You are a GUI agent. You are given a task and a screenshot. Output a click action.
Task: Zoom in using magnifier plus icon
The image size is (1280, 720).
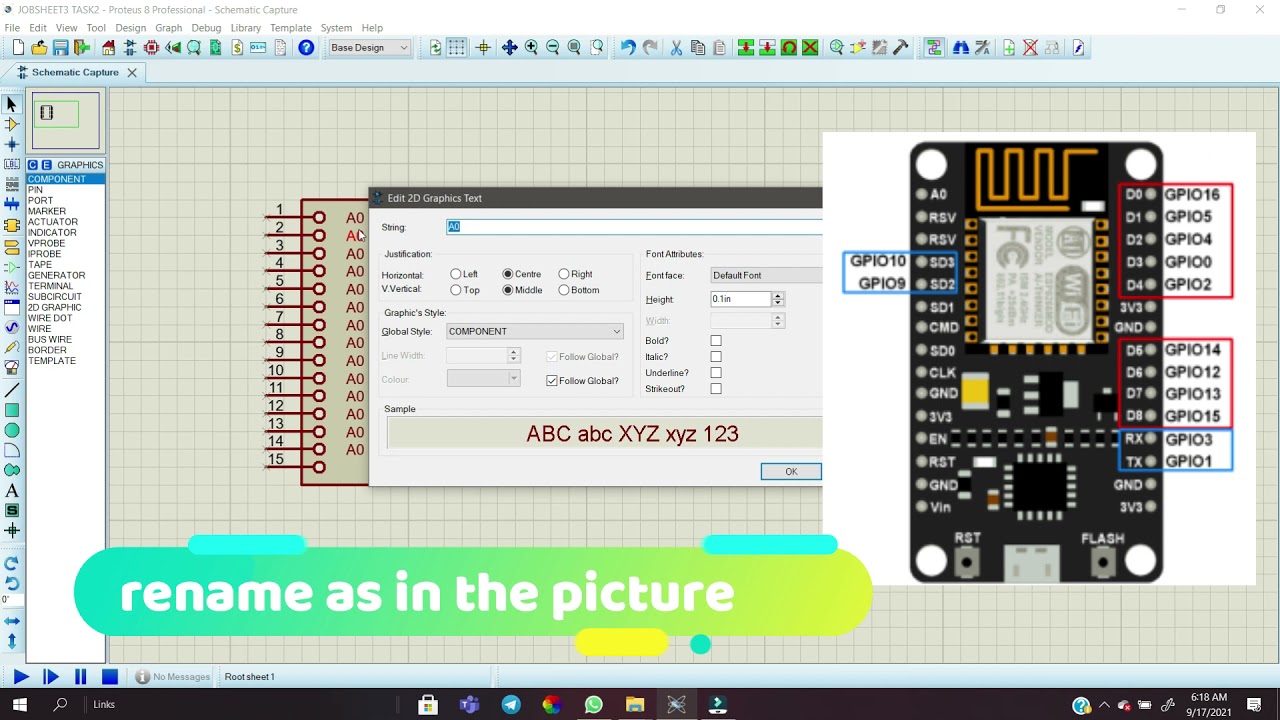pos(531,47)
